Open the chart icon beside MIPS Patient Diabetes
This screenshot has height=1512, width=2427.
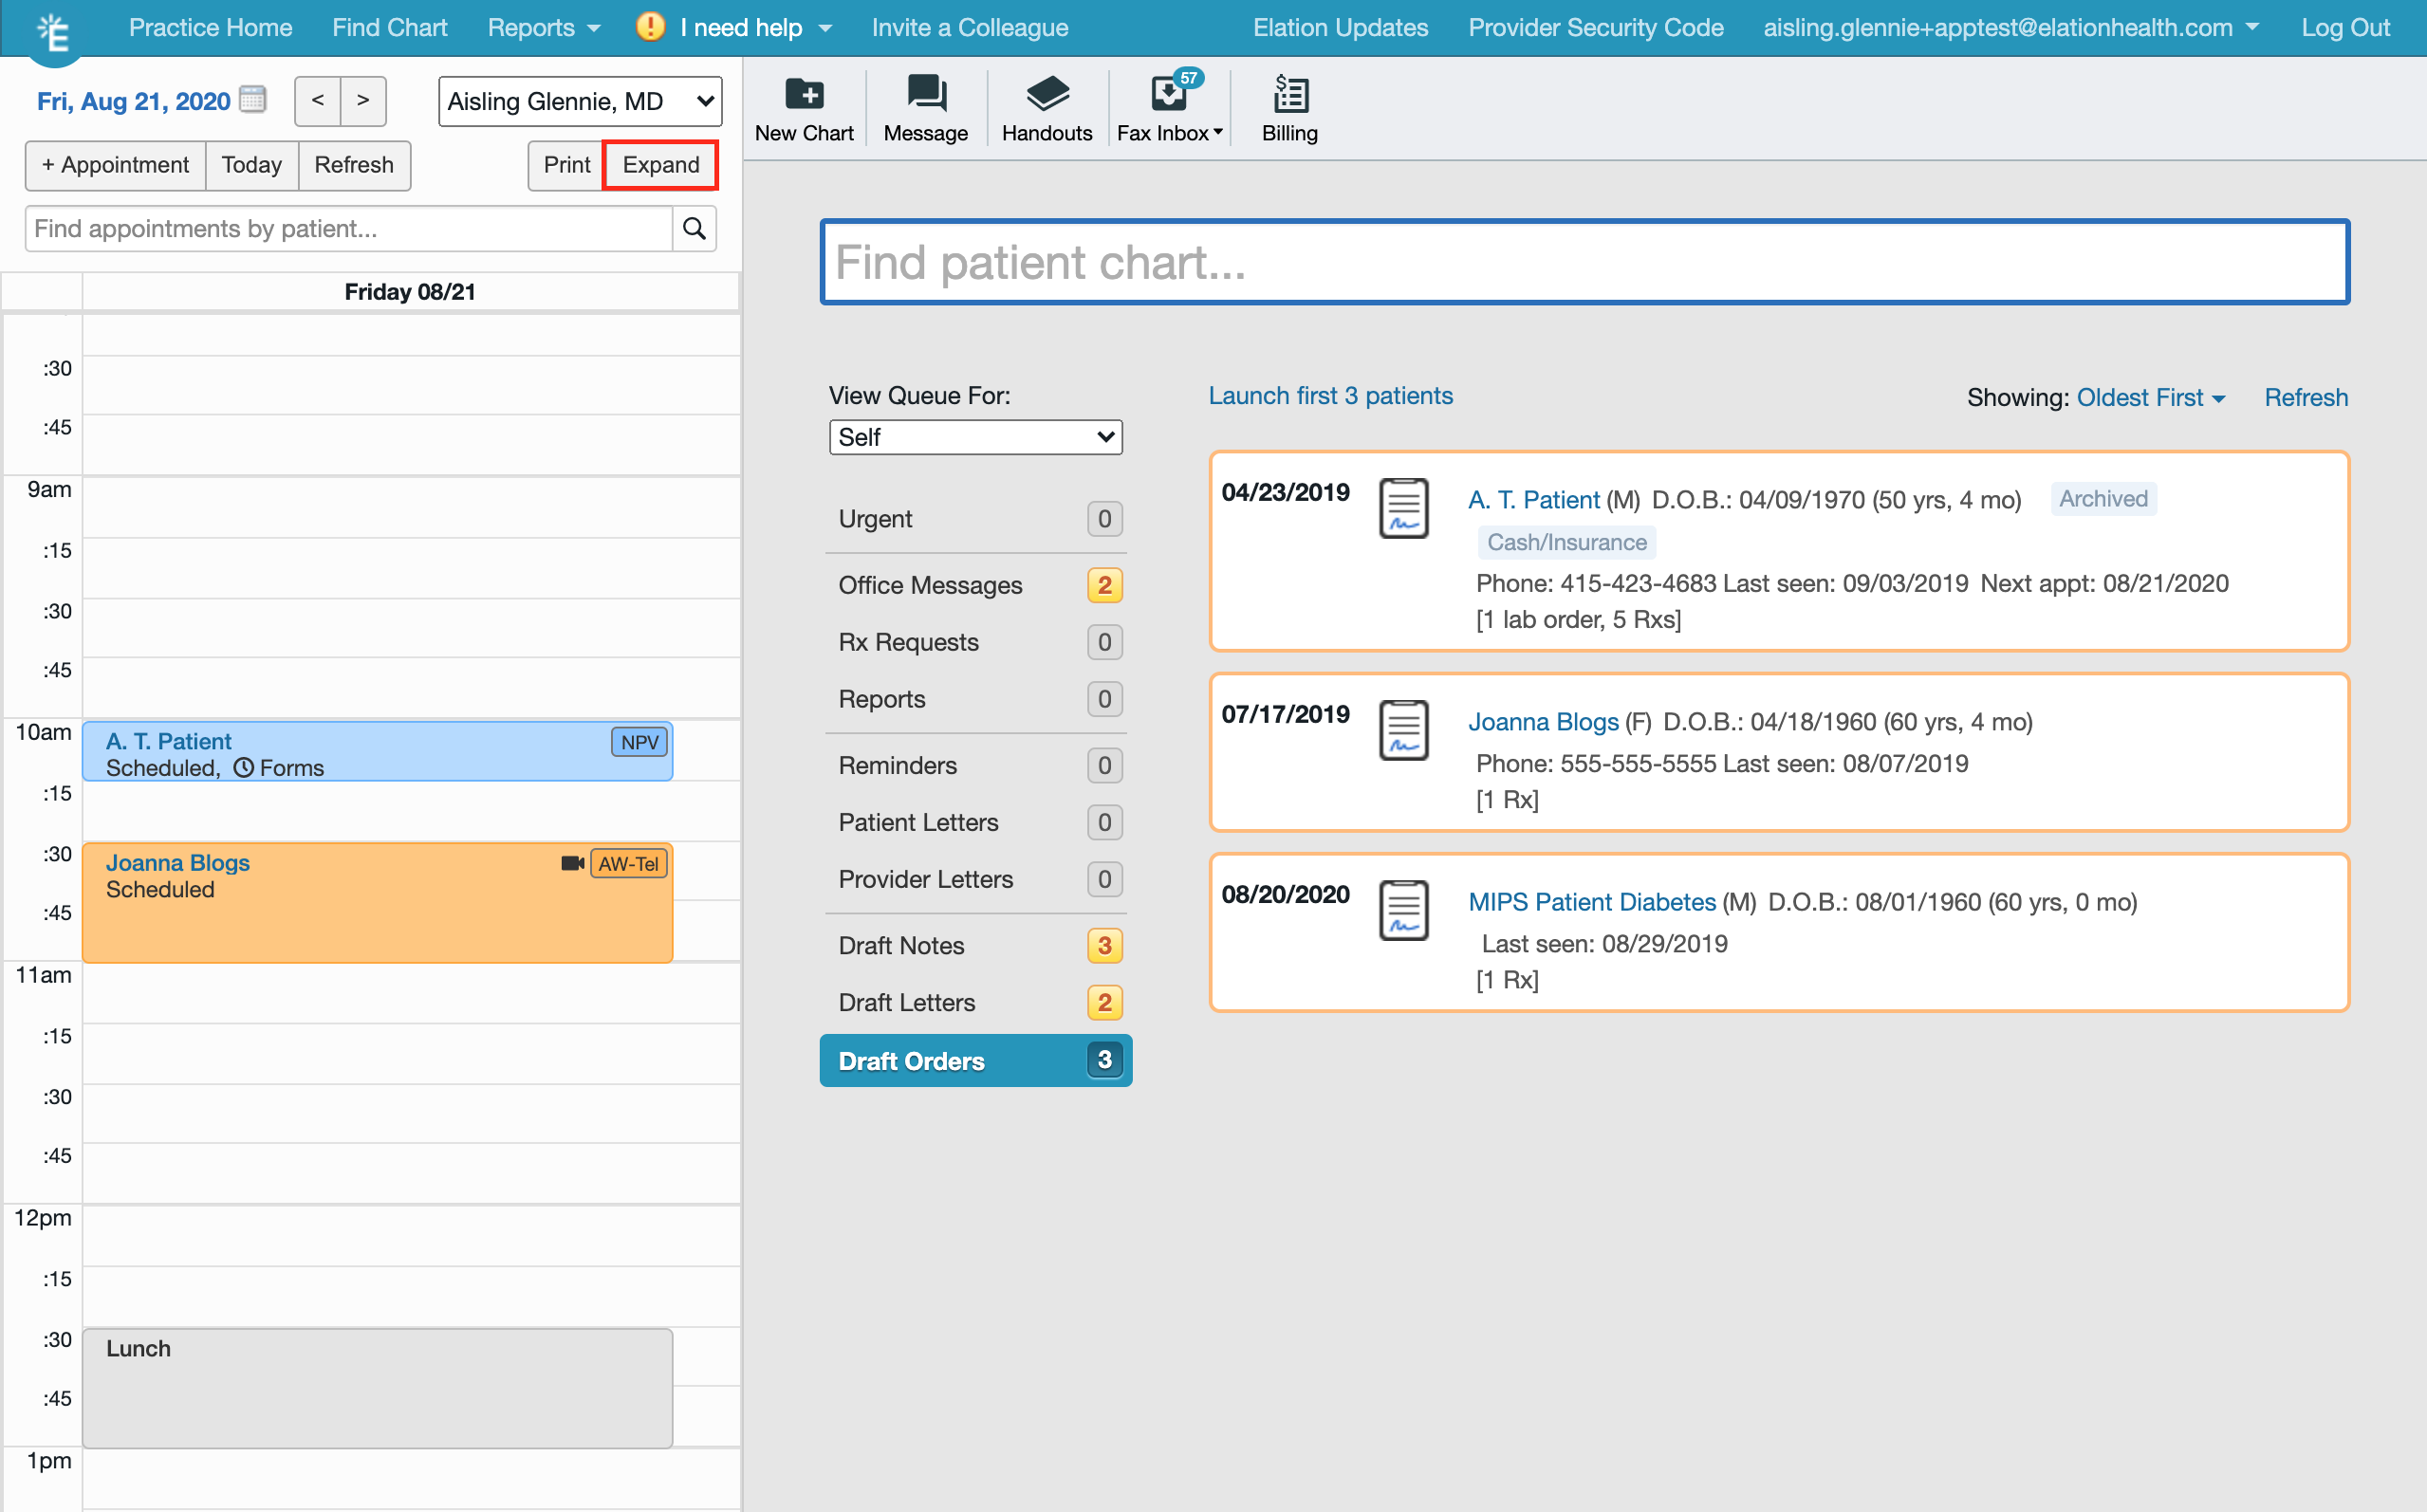1403,910
